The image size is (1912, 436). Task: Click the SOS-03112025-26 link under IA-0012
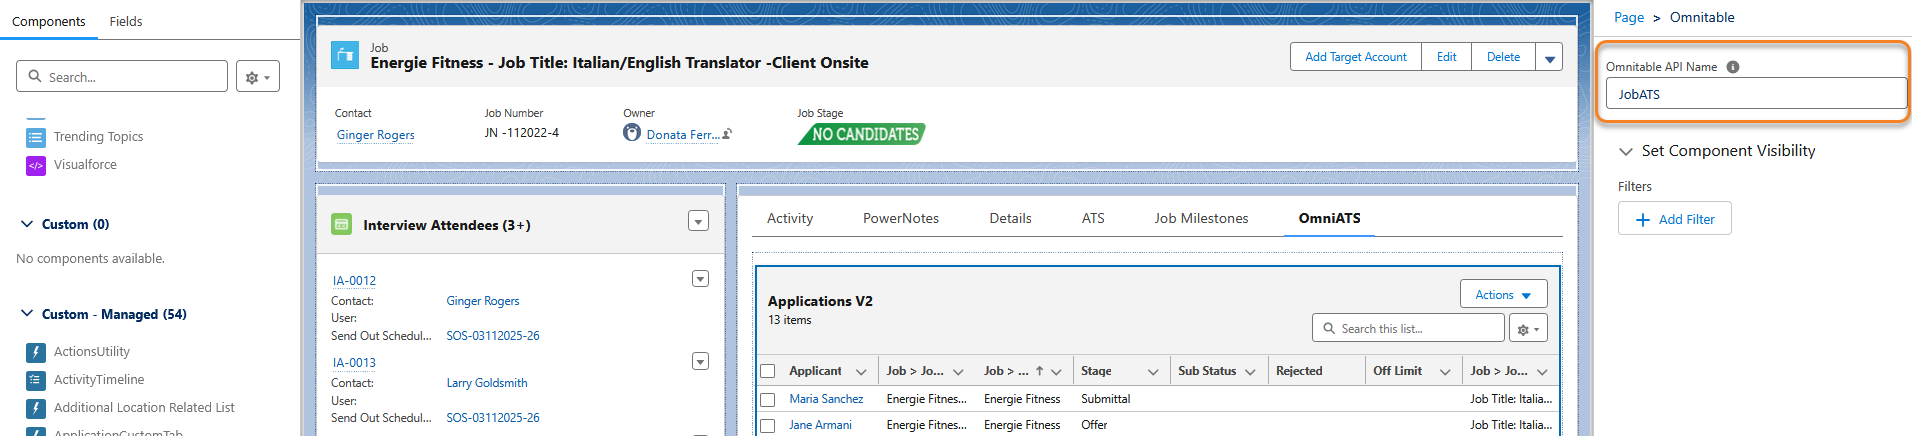[493, 336]
